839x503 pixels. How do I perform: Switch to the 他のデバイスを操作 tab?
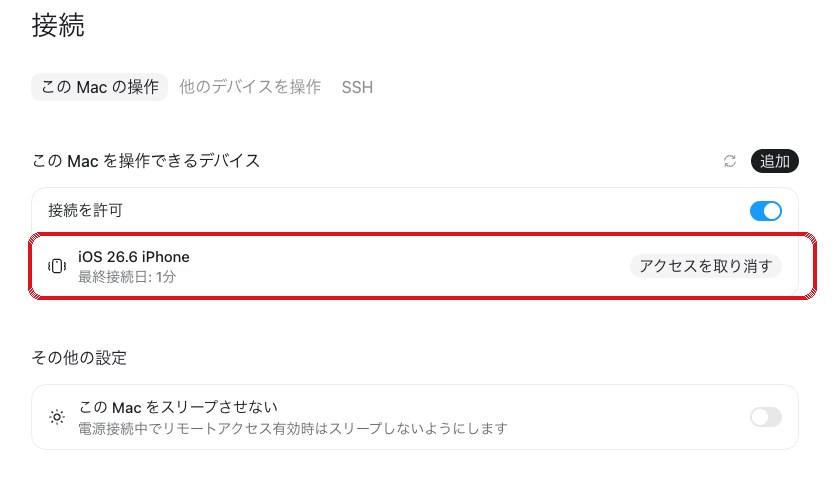pyautogui.click(x=250, y=87)
